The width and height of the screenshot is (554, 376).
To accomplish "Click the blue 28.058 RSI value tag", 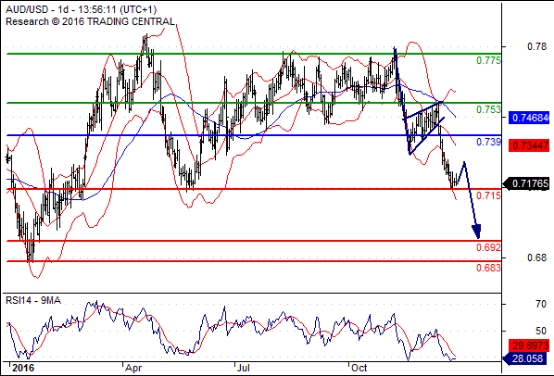I will coord(526,359).
